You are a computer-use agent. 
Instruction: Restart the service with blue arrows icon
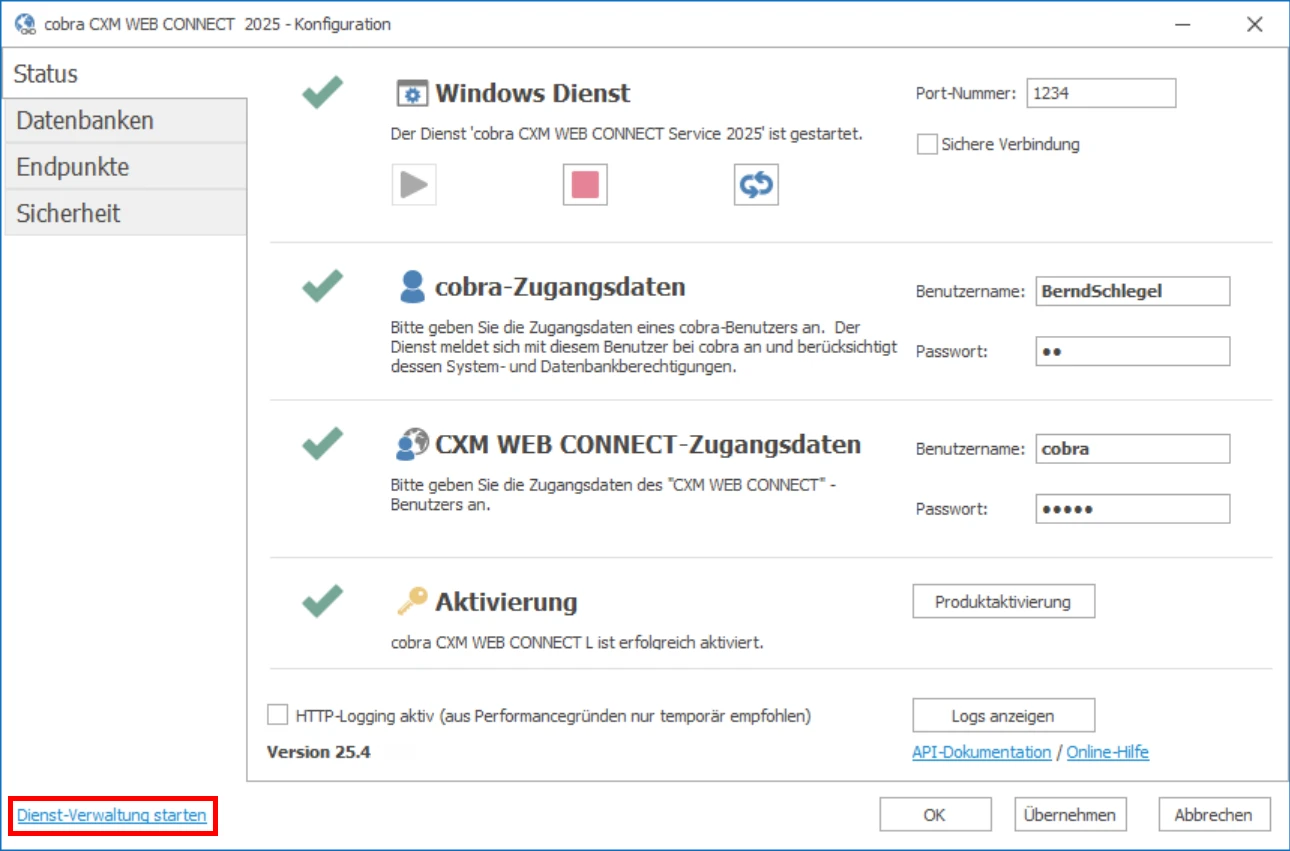pos(756,185)
